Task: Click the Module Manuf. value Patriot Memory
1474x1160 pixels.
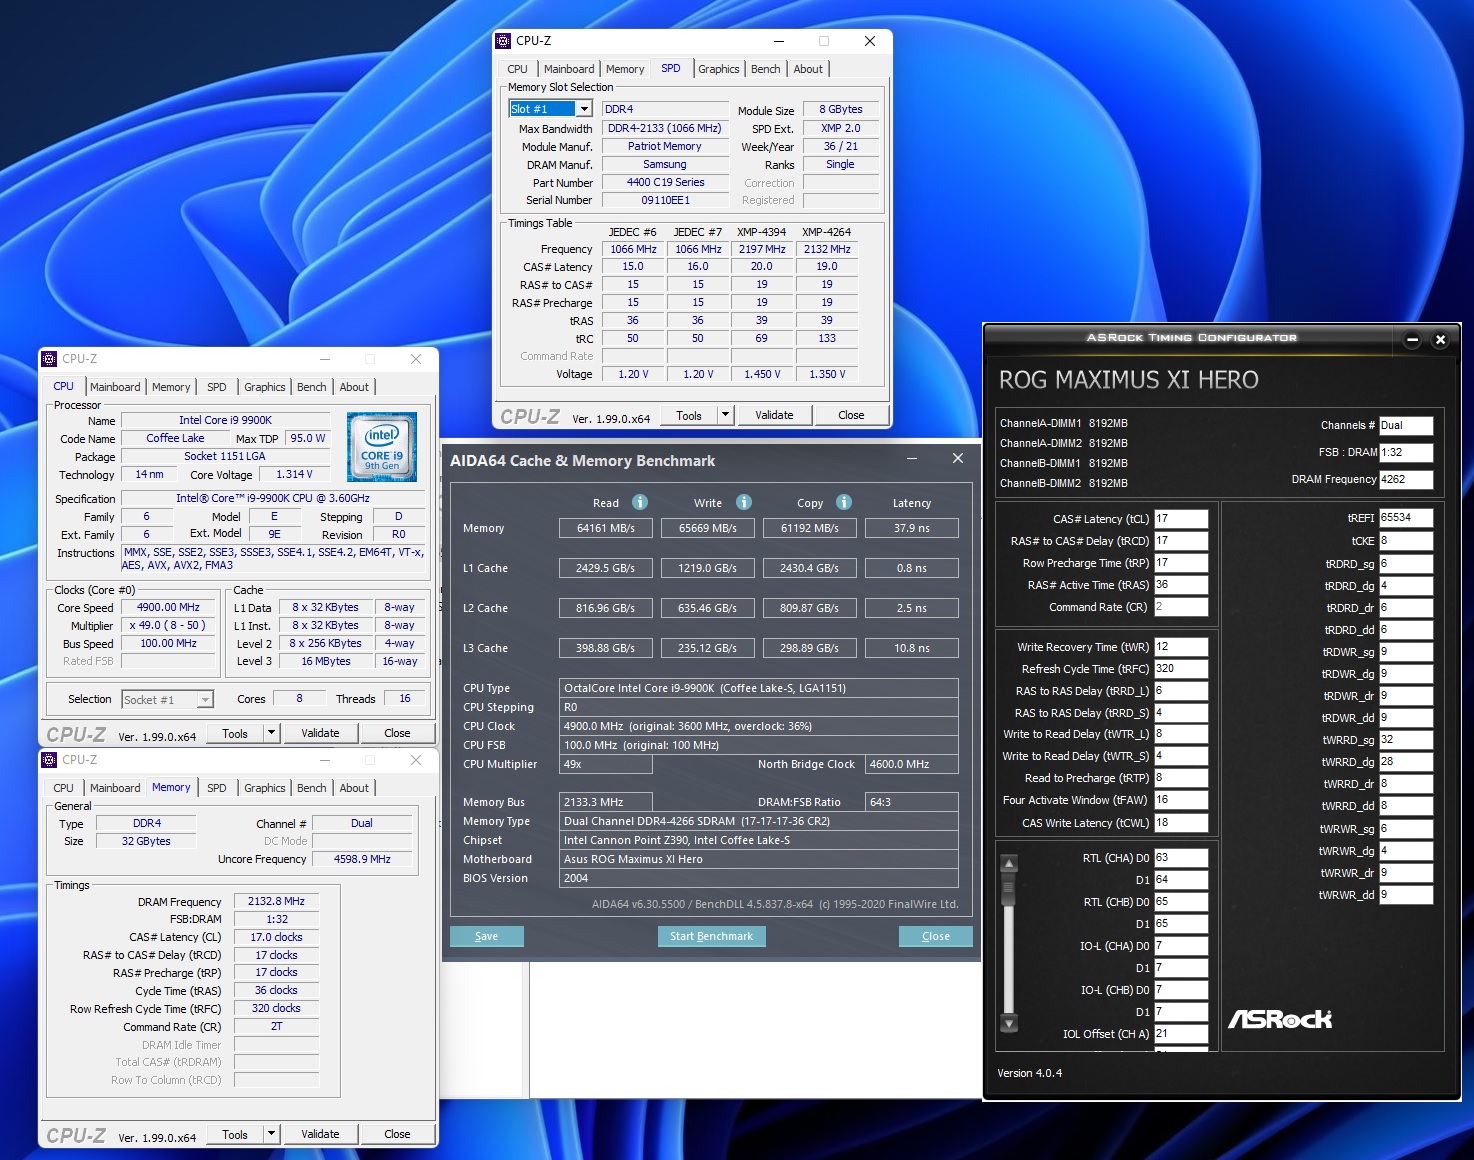Action: coord(666,147)
